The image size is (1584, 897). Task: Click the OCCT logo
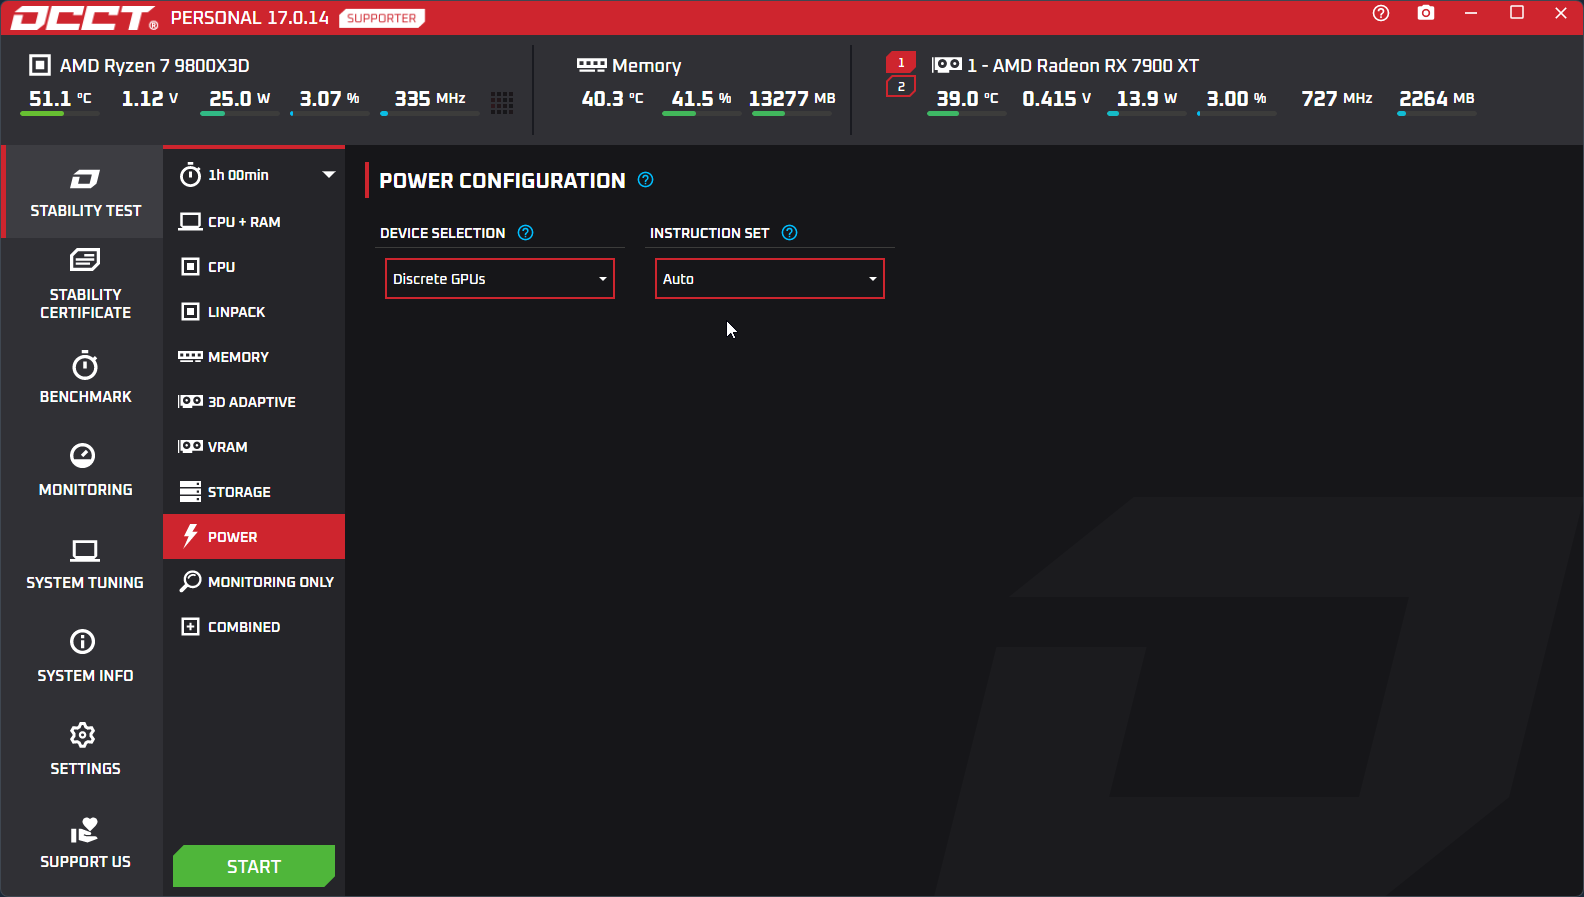tap(84, 18)
